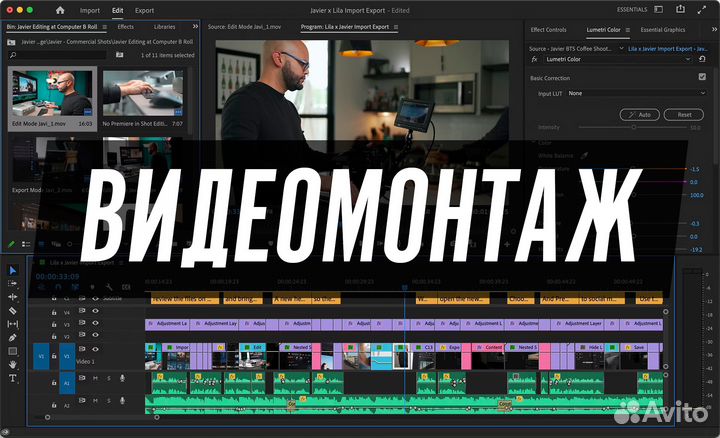Open Lumetri Color effect selector dropdown
This screenshot has width=720, height=438.
[x=618, y=59]
